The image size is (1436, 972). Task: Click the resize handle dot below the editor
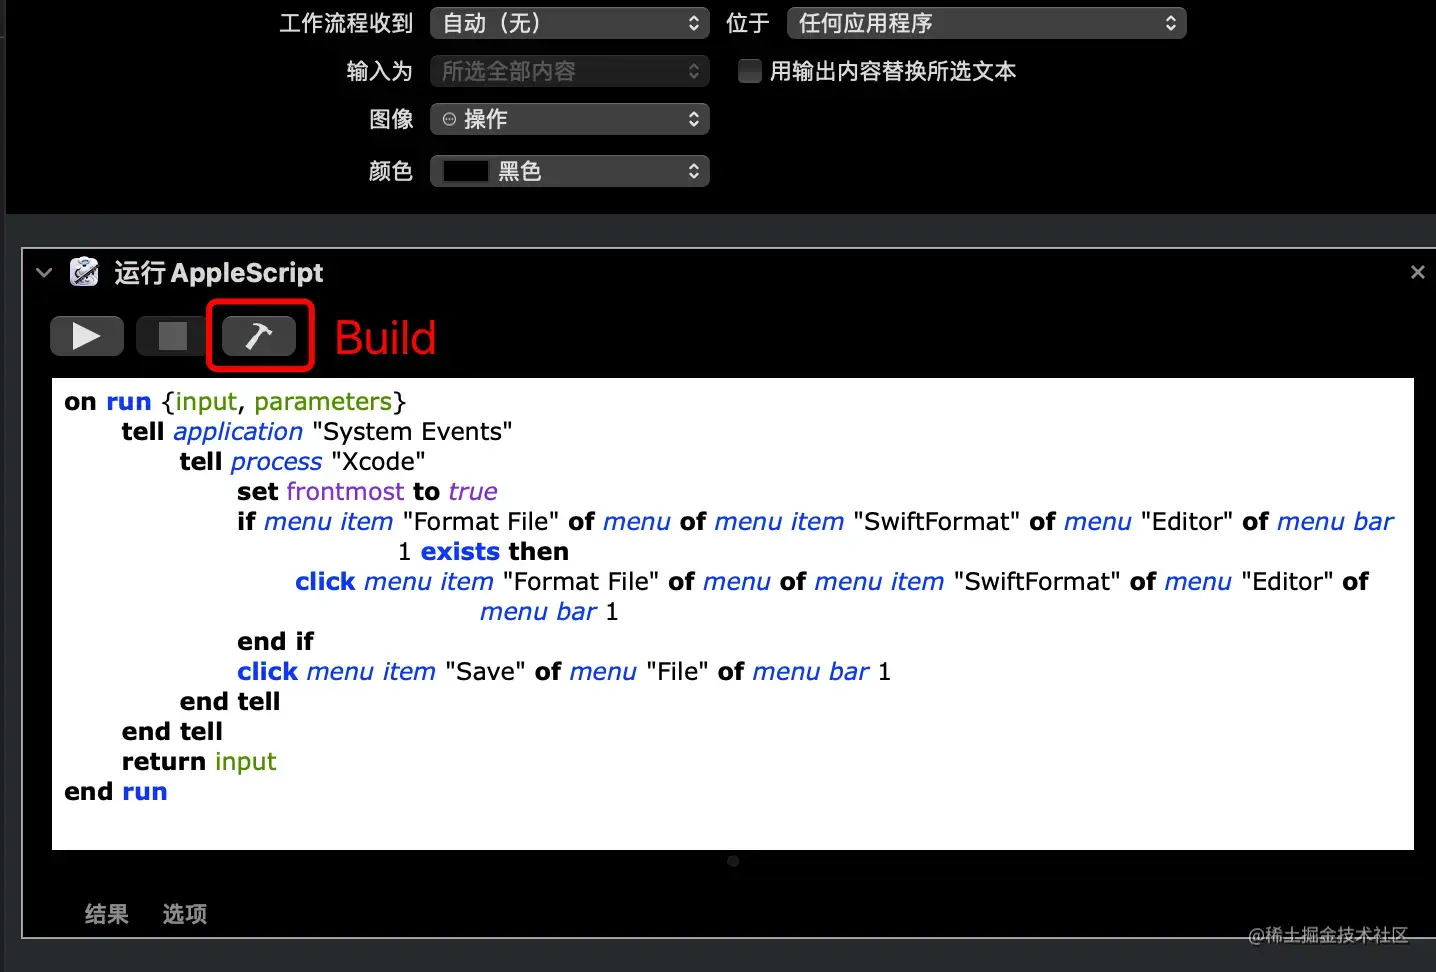[733, 861]
